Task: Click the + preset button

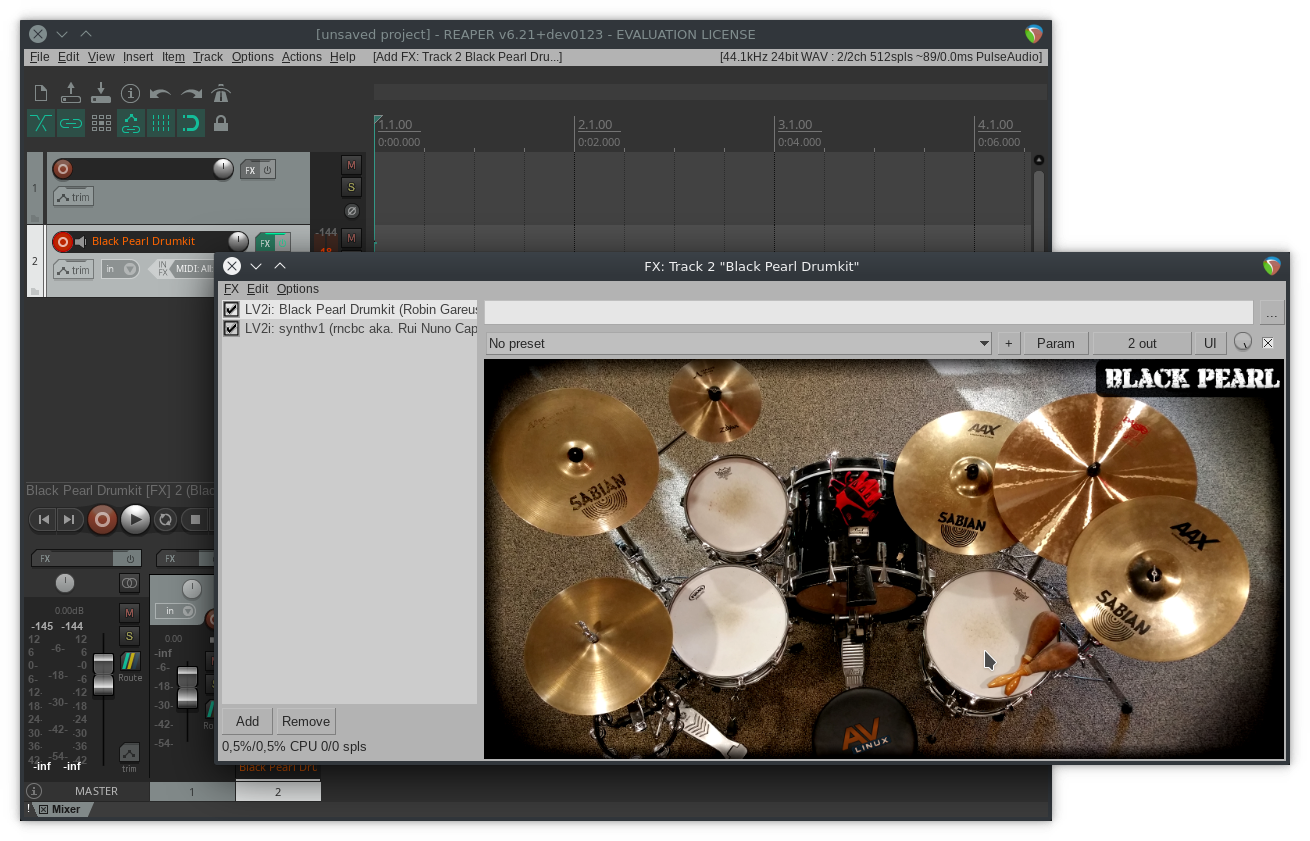Action: tap(1008, 343)
